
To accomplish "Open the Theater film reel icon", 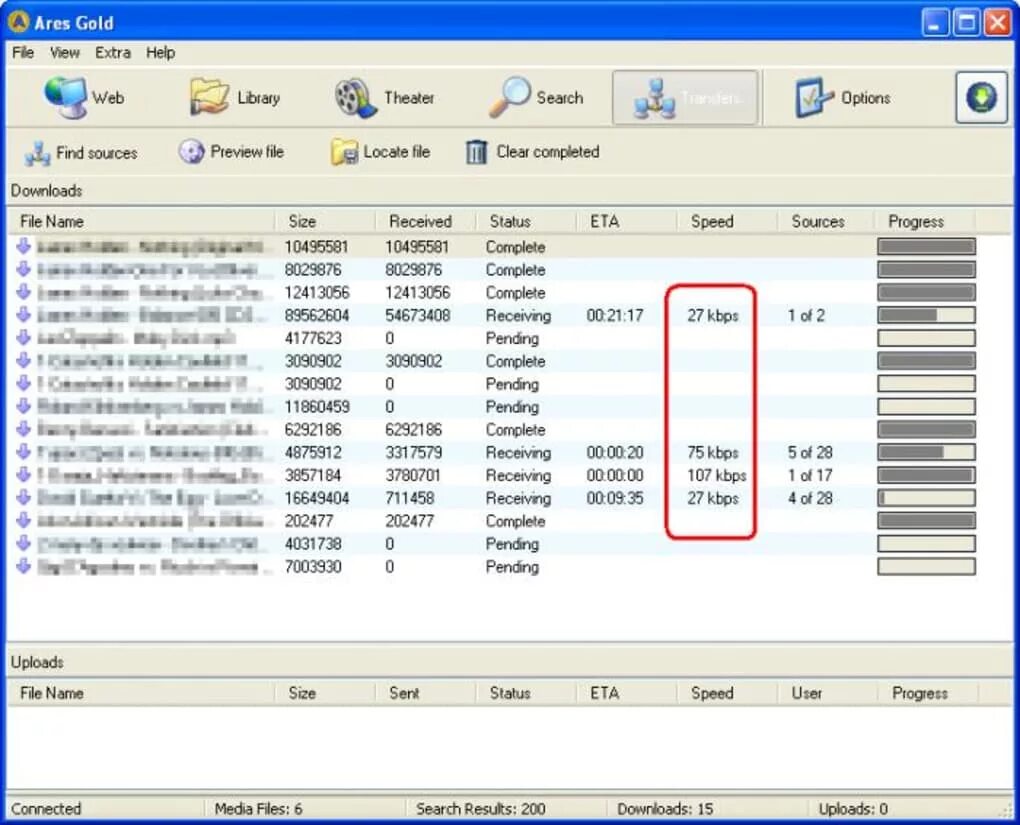I will click(x=355, y=98).
